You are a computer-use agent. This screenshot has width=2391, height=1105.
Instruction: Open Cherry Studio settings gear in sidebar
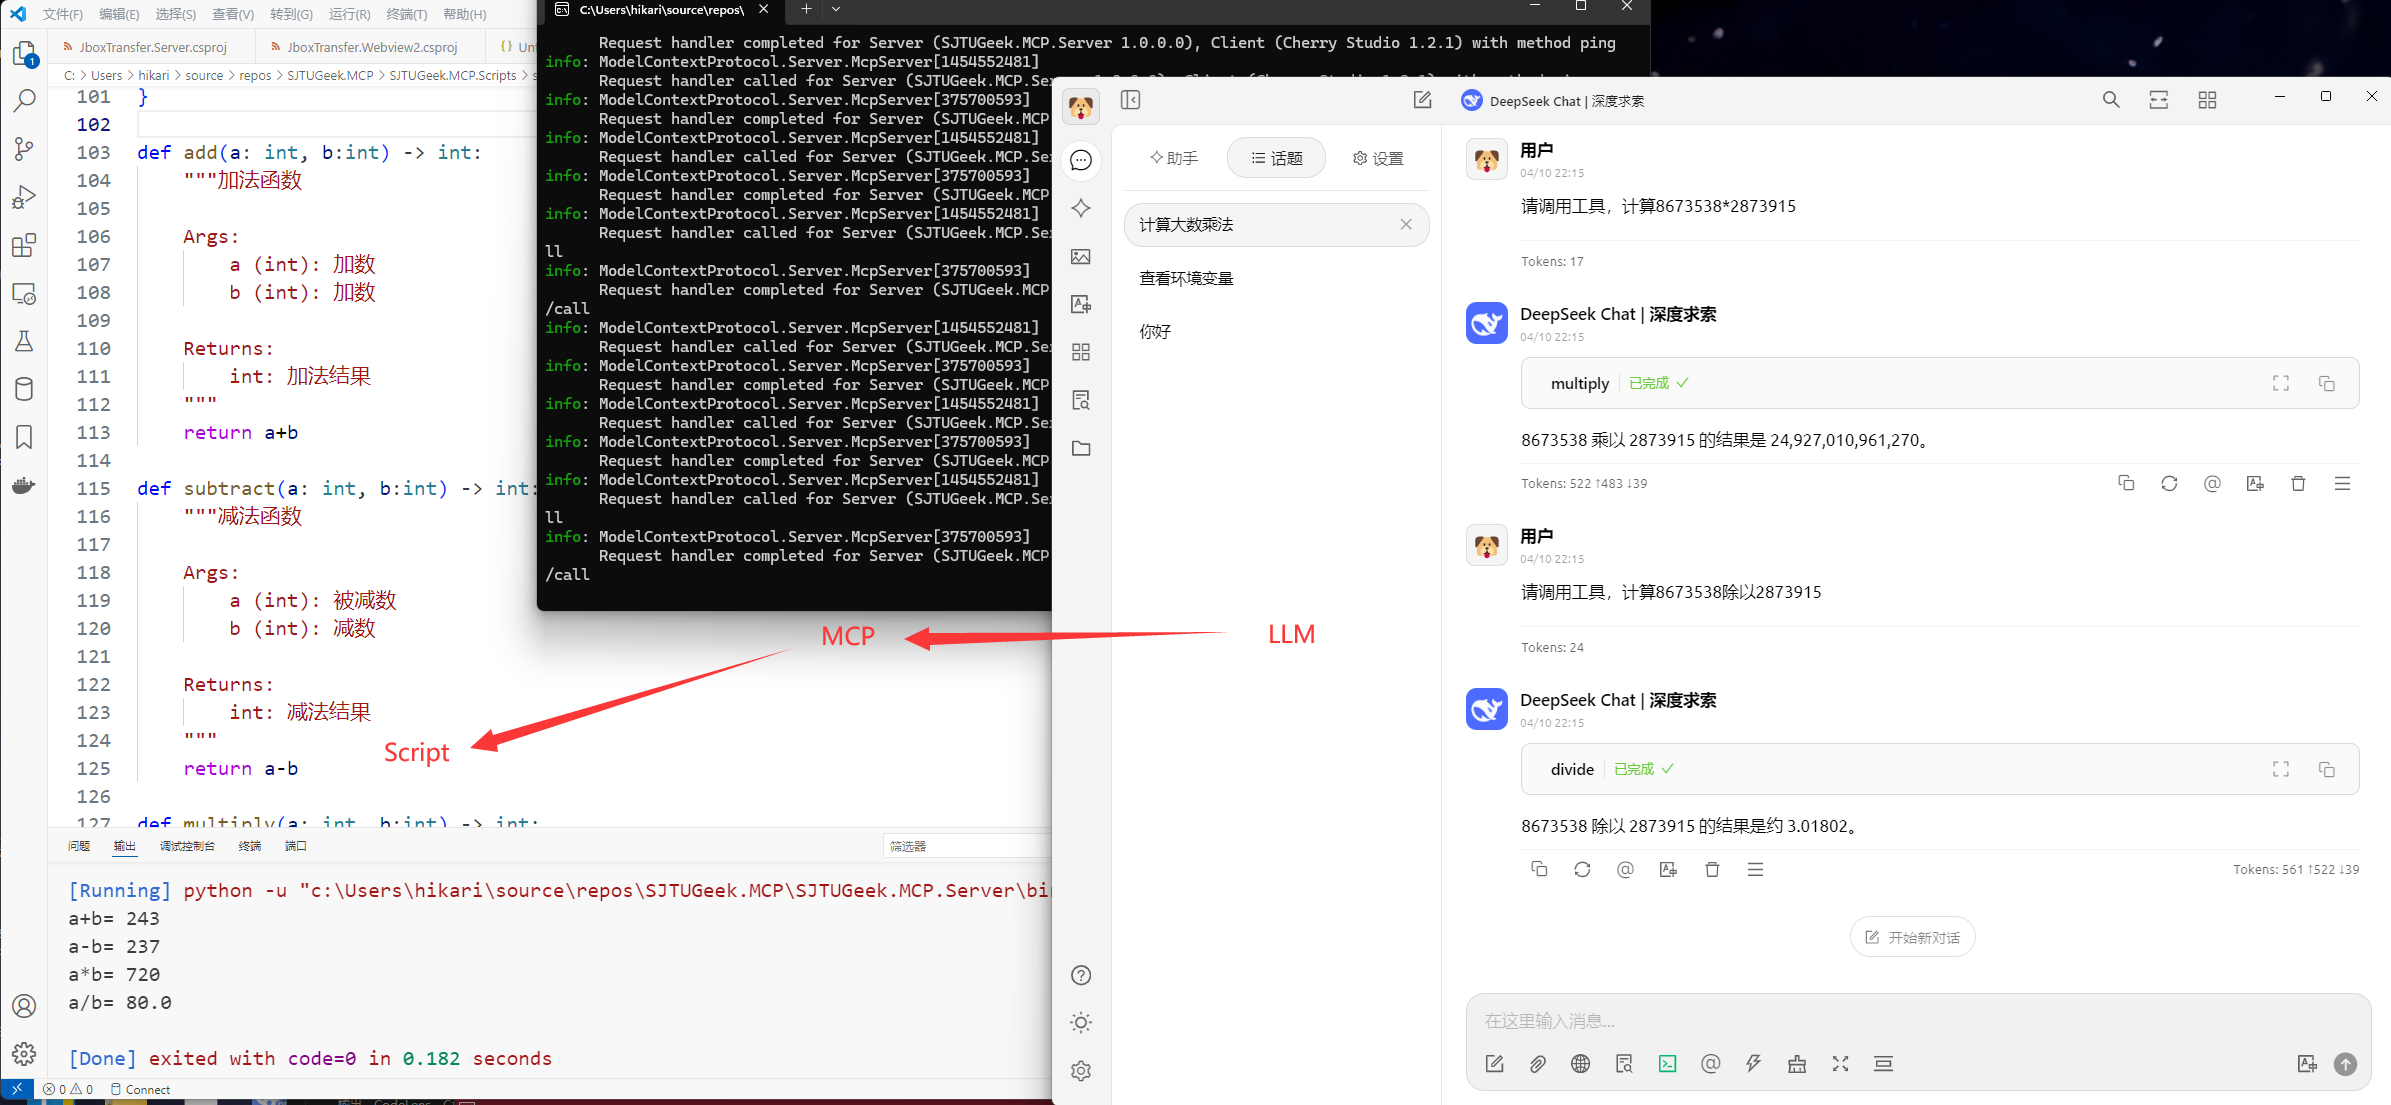point(1081,1071)
